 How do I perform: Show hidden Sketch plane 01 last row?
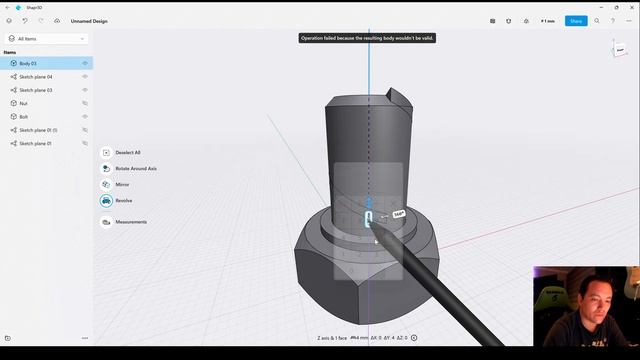coord(85,143)
